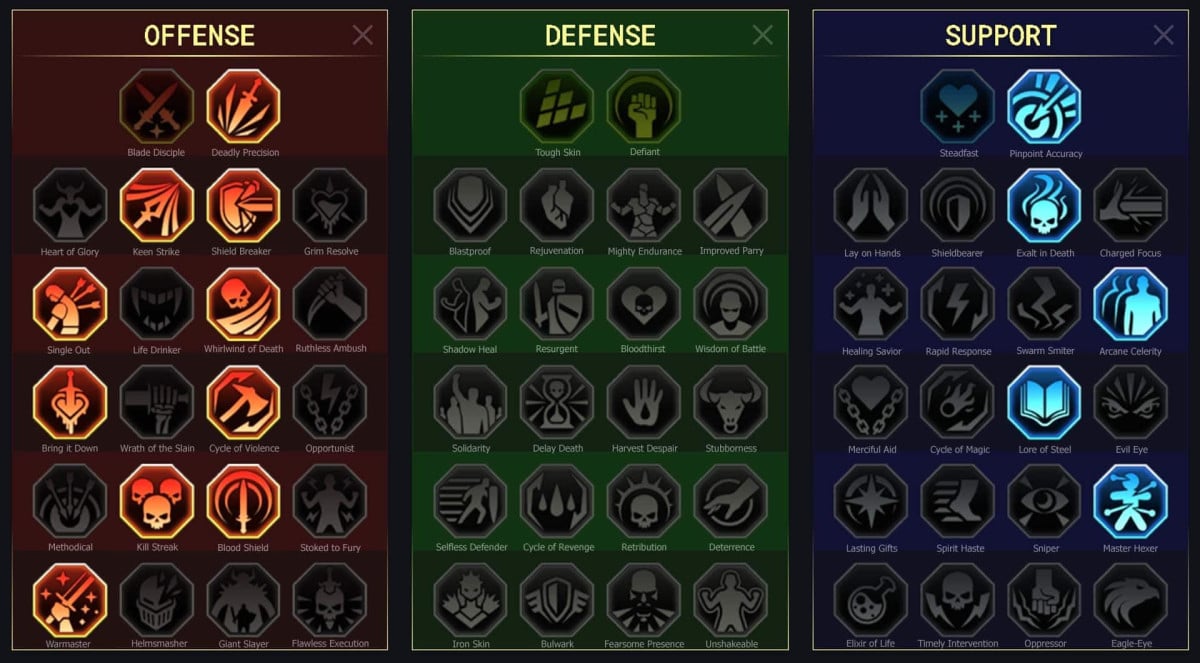Select the Elixir of Life potion icon
The height and width of the screenshot is (663, 1200).
tap(871, 600)
